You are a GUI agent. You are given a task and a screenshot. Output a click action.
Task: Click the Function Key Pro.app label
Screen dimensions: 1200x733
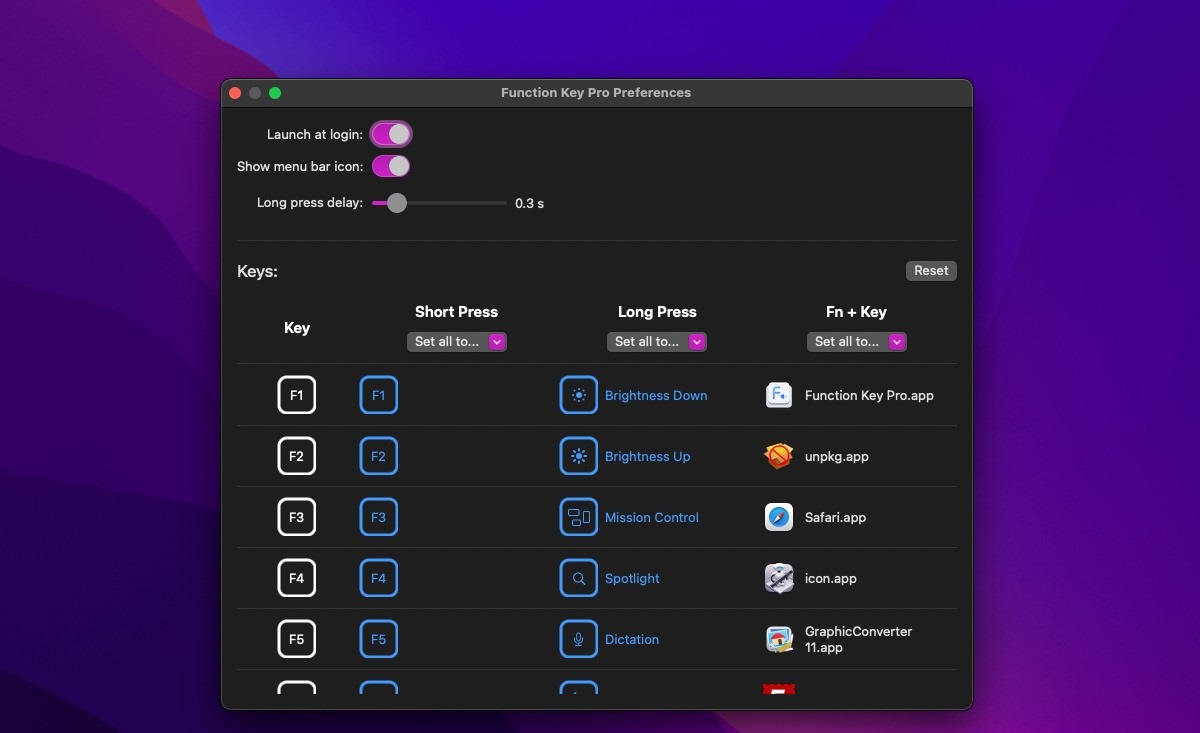click(869, 395)
